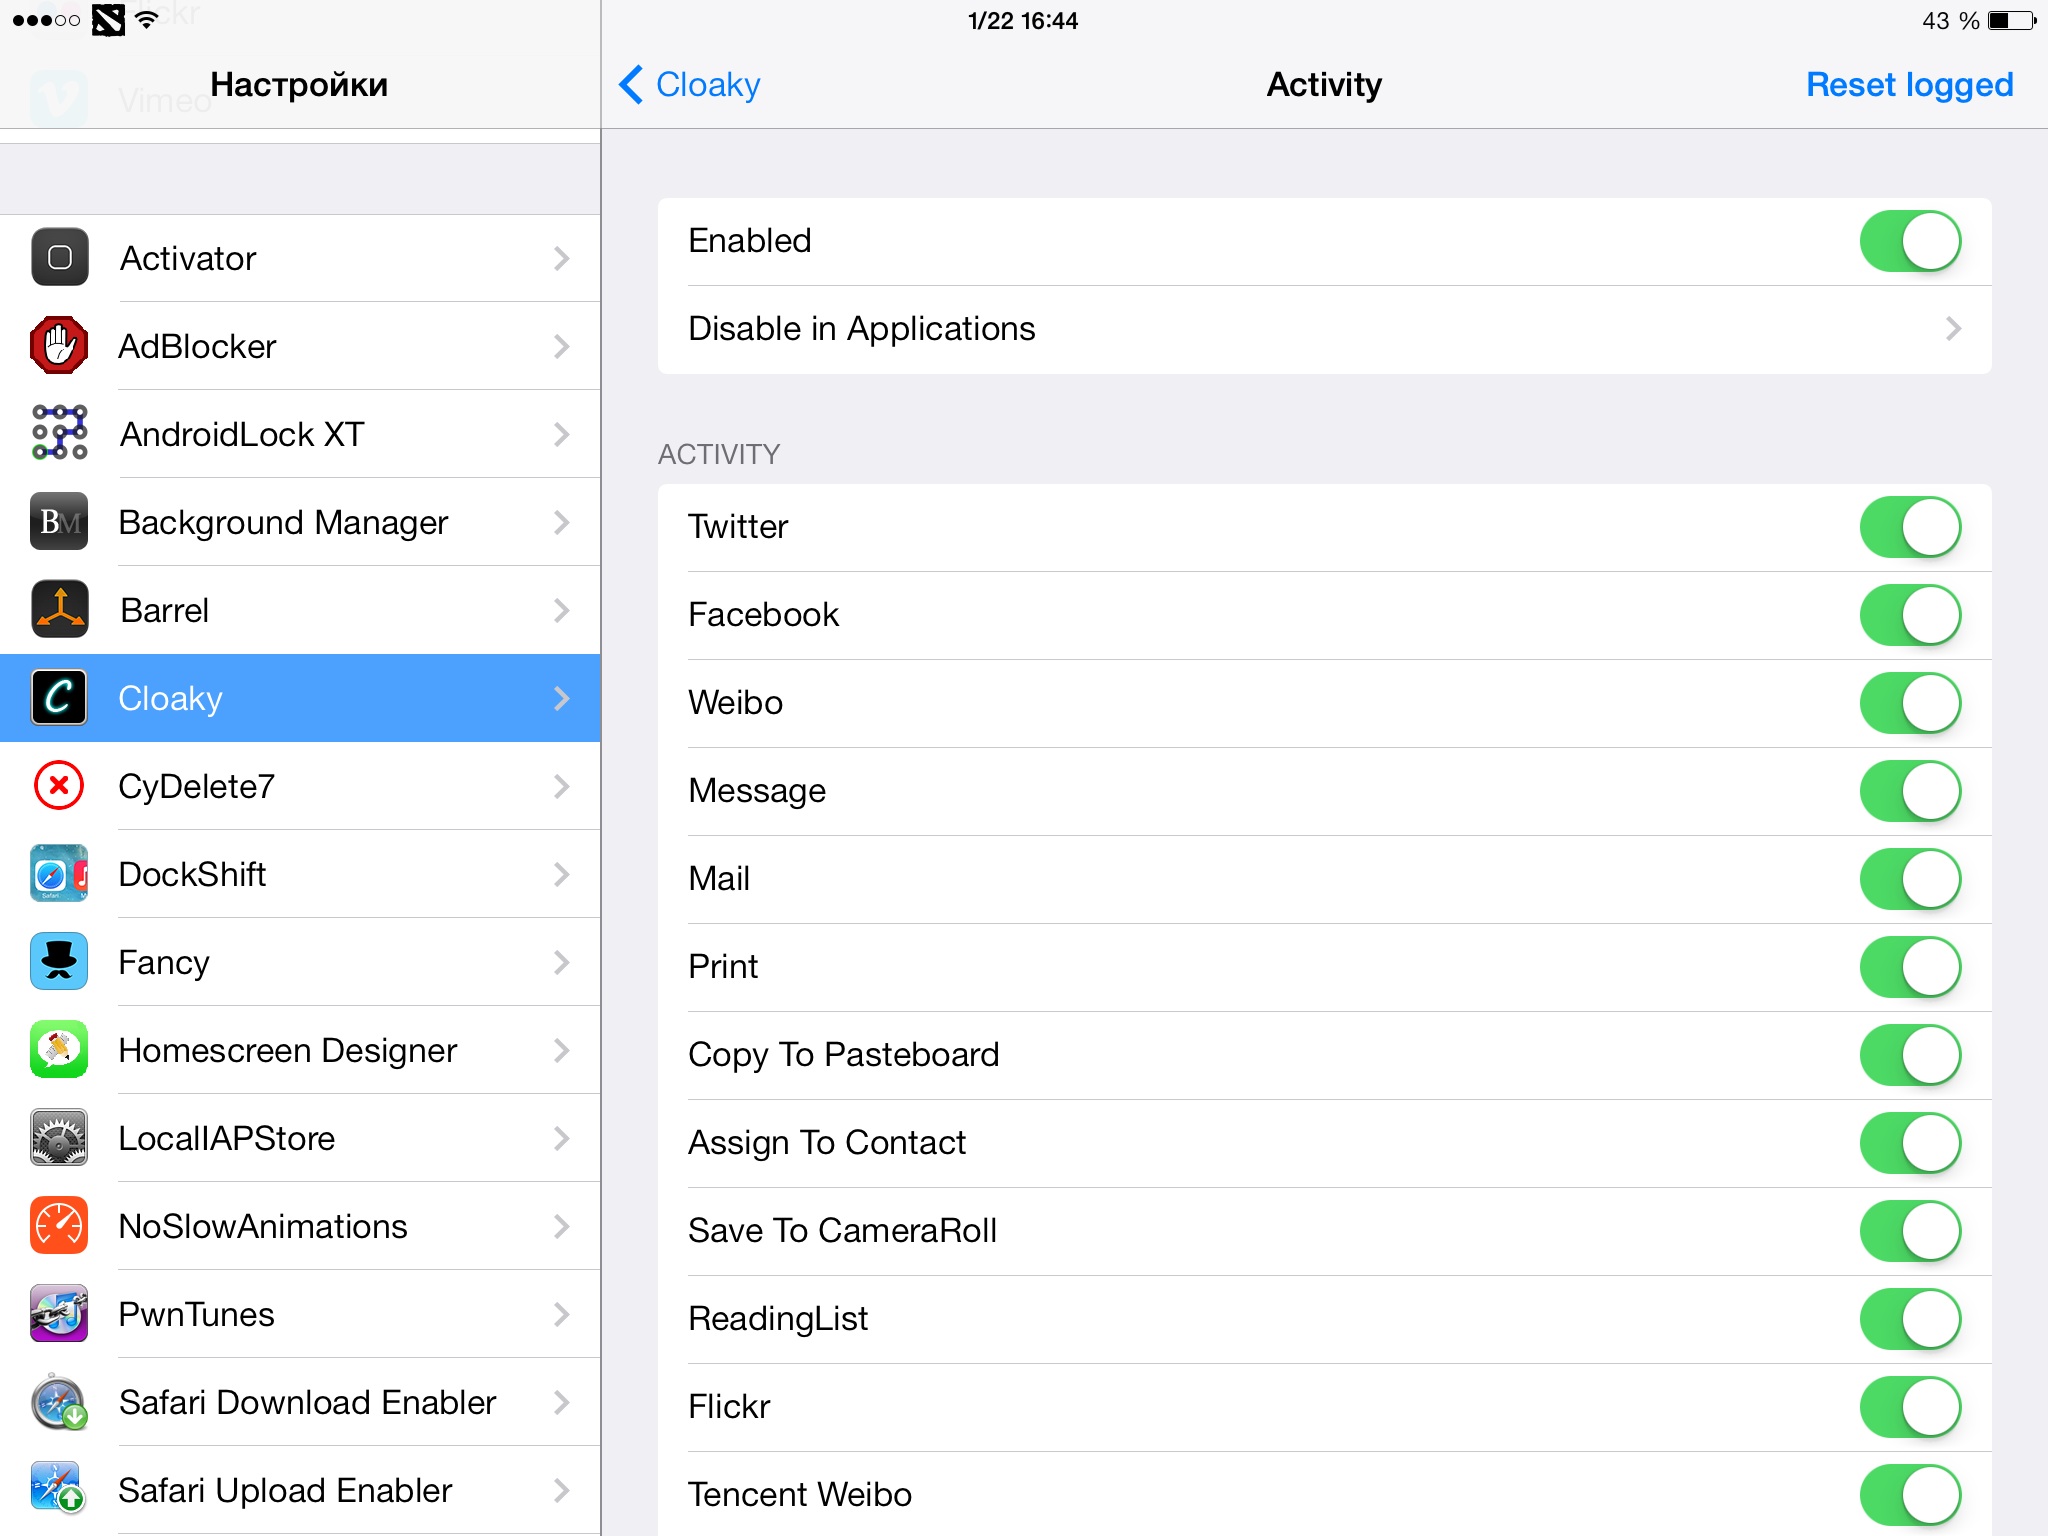The height and width of the screenshot is (1536, 2048).
Task: Tap the chevron on Activator row
Action: pos(562,259)
